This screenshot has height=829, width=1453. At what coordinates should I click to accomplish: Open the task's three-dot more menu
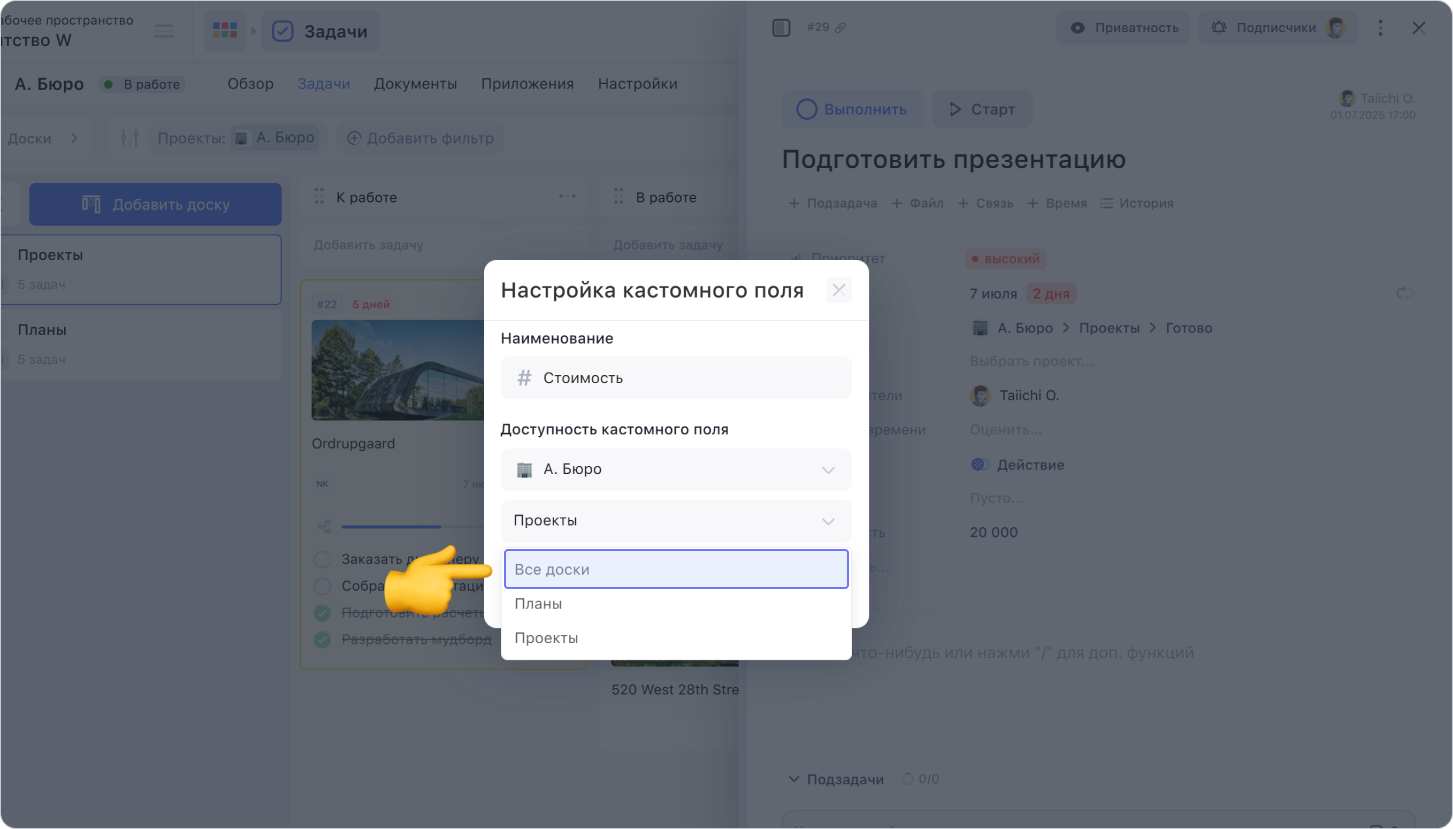click(x=1381, y=28)
